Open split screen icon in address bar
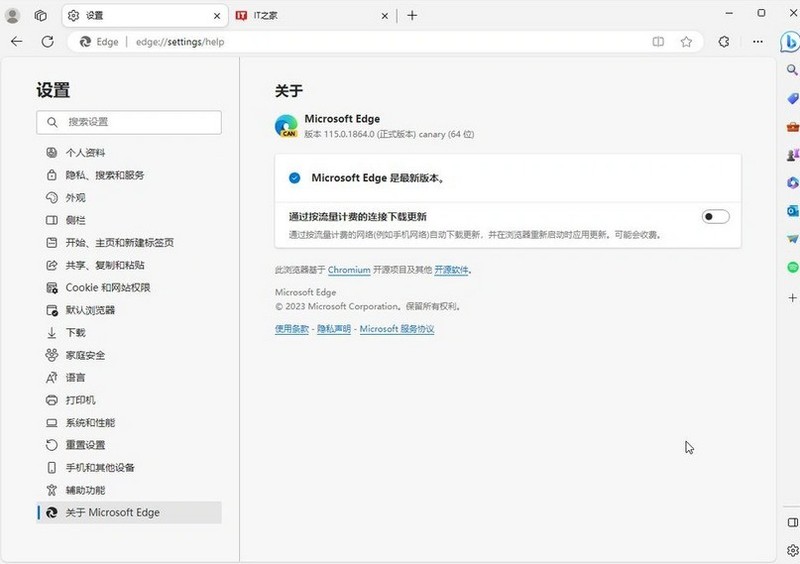This screenshot has width=800, height=564. coord(658,42)
